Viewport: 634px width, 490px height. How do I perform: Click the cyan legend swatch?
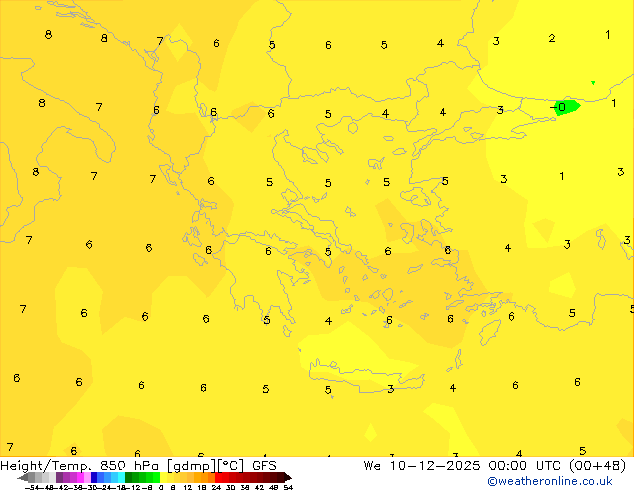(x=121, y=477)
